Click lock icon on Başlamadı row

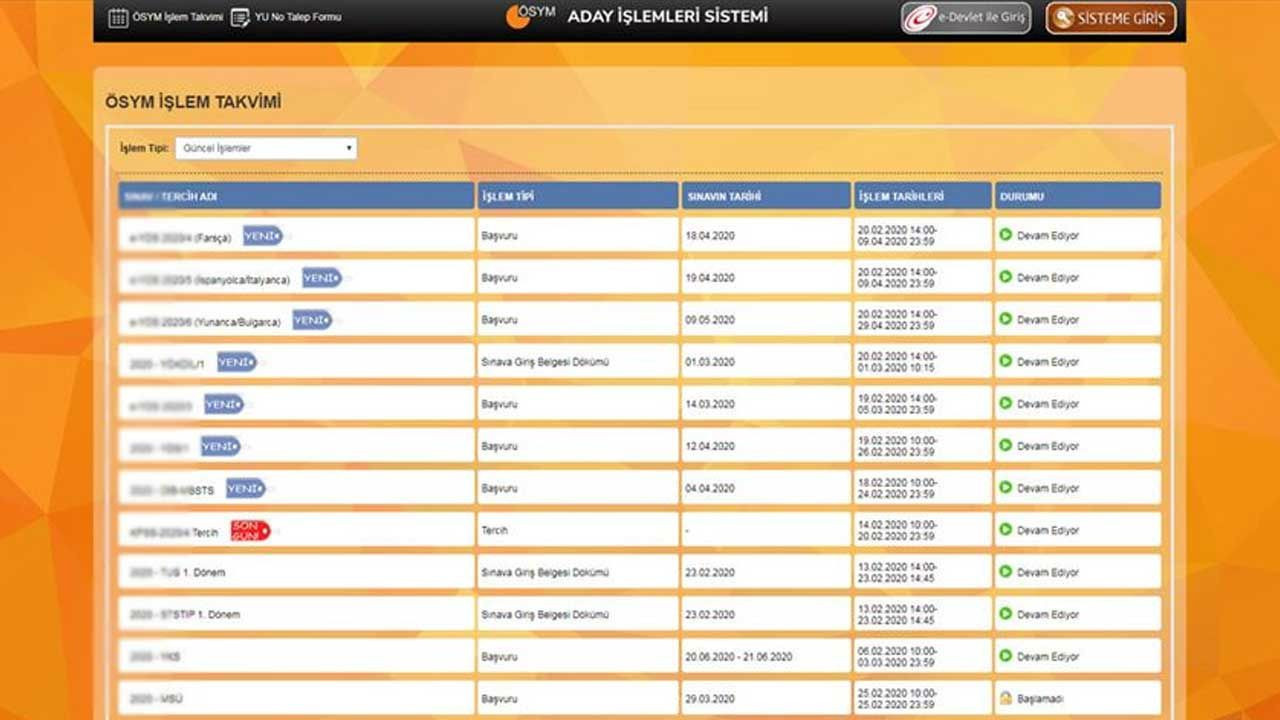(1005, 698)
